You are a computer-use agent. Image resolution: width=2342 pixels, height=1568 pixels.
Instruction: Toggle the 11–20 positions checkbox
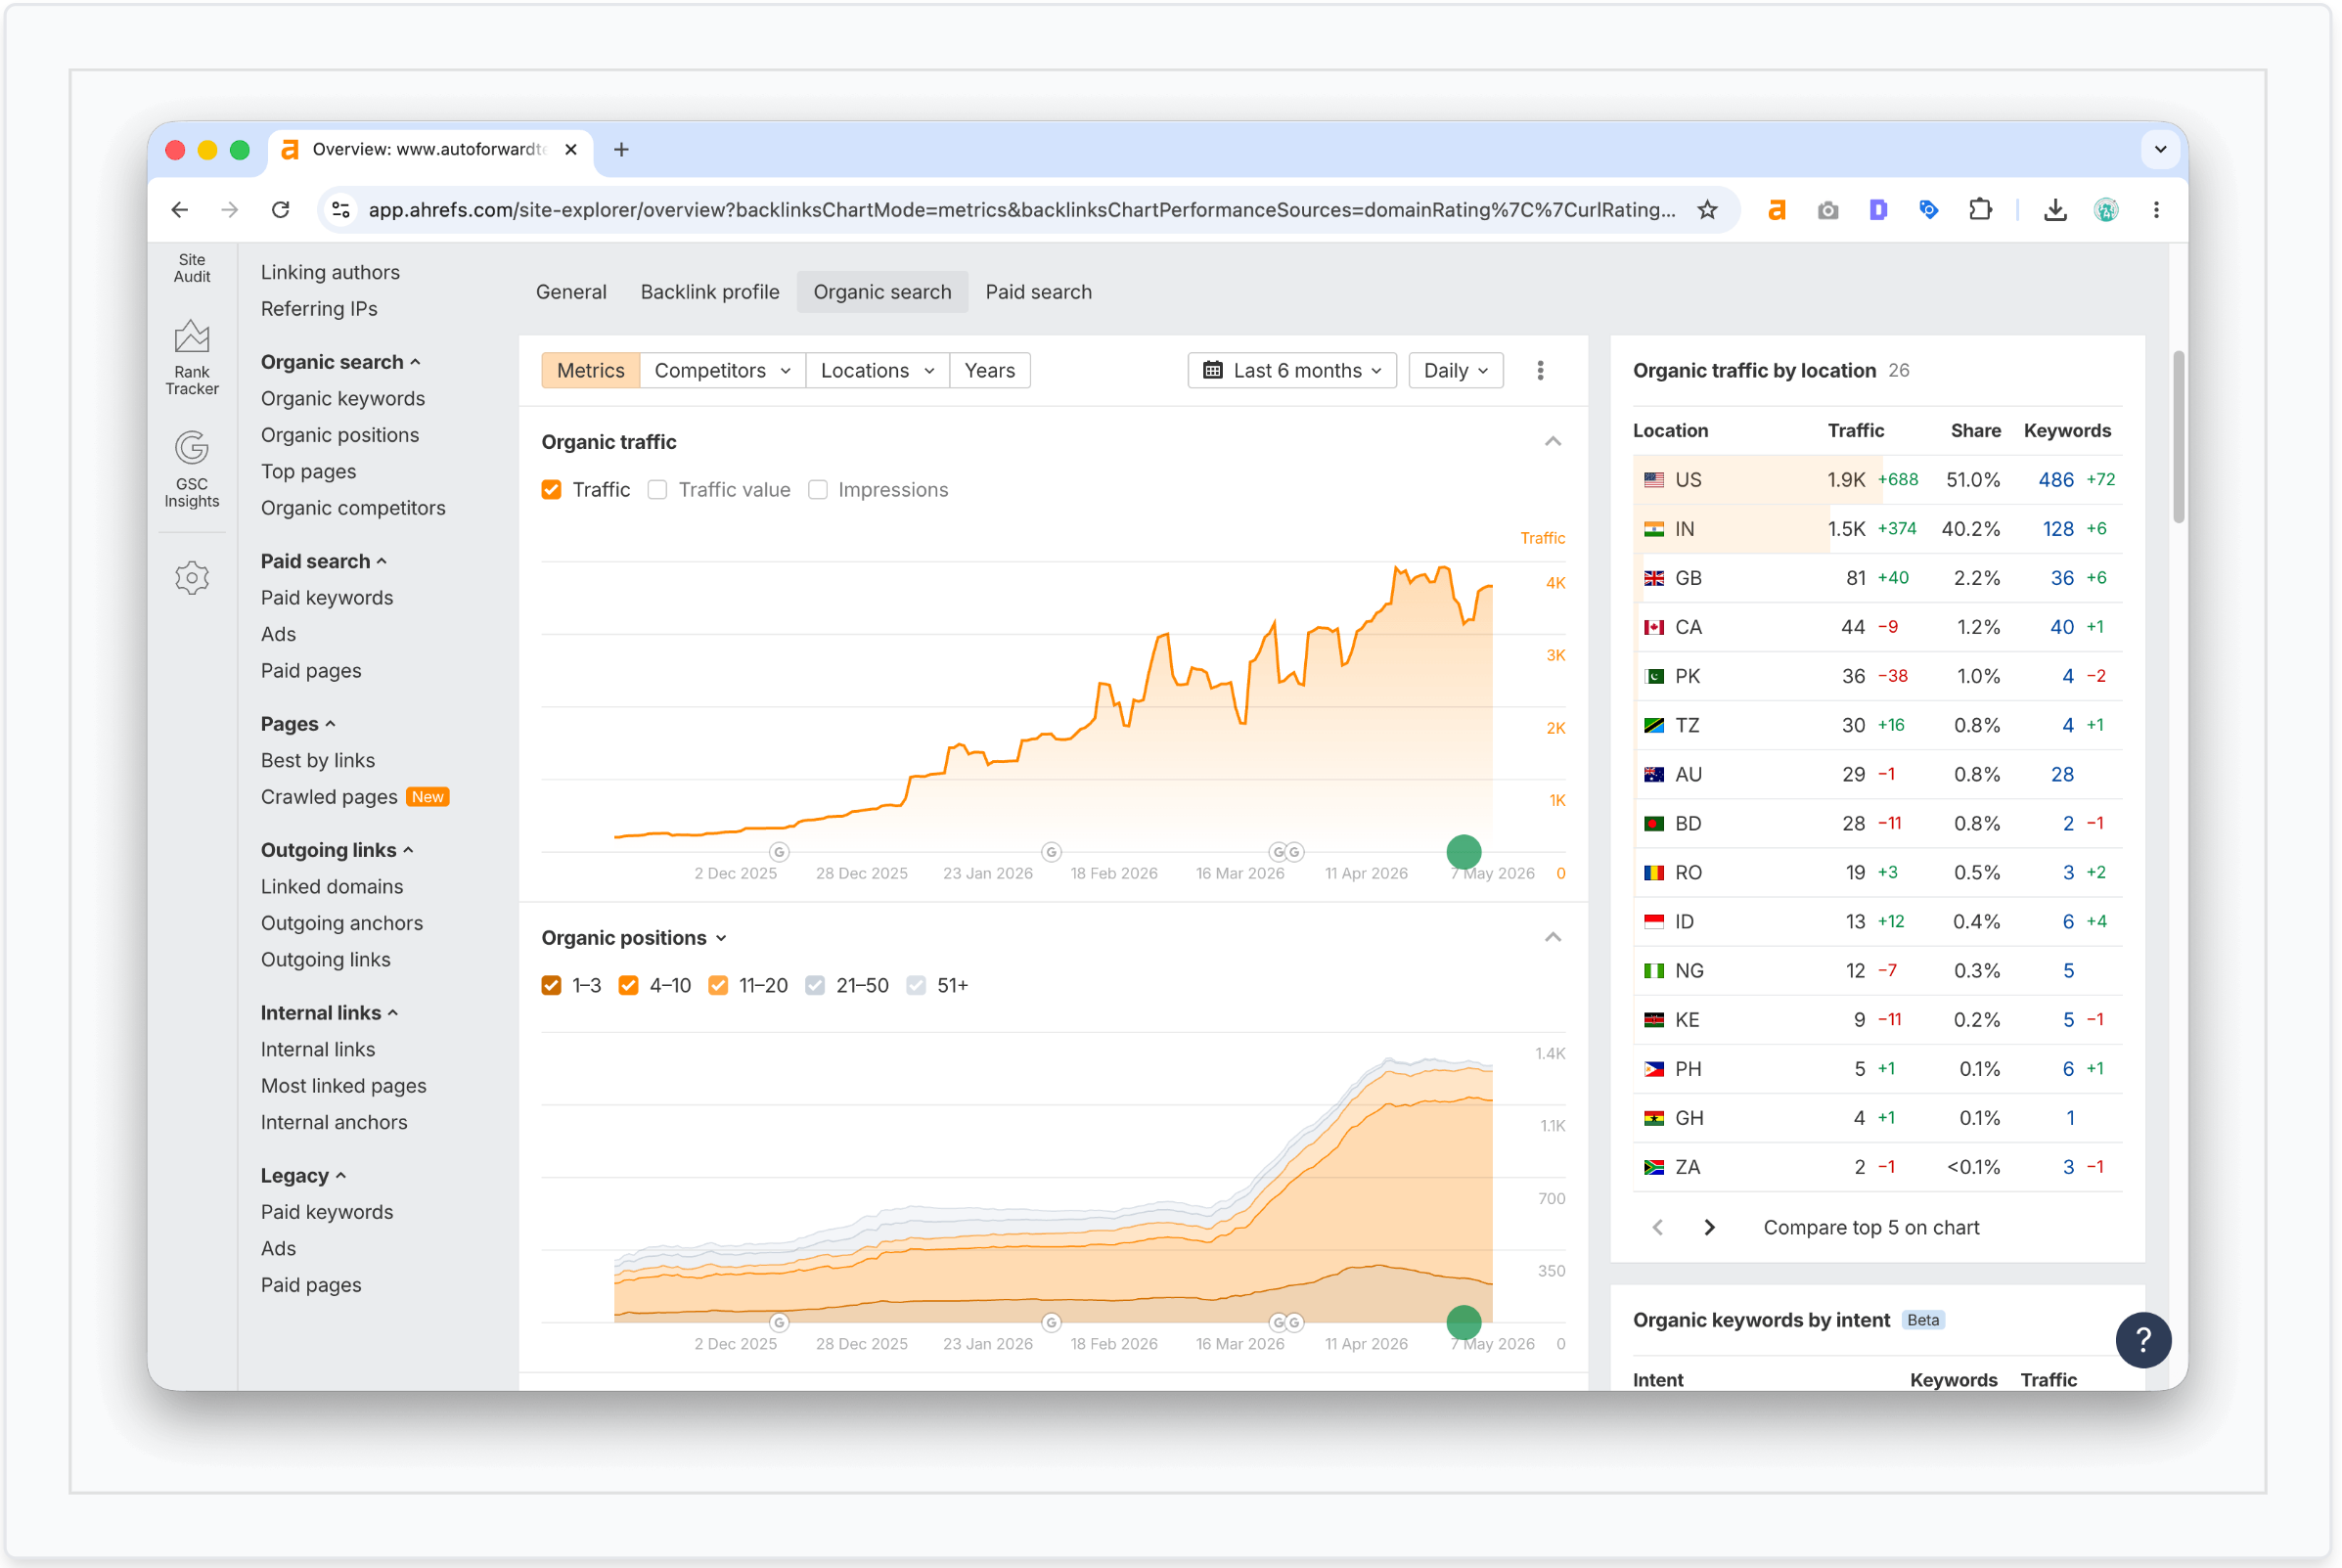(718, 986)
